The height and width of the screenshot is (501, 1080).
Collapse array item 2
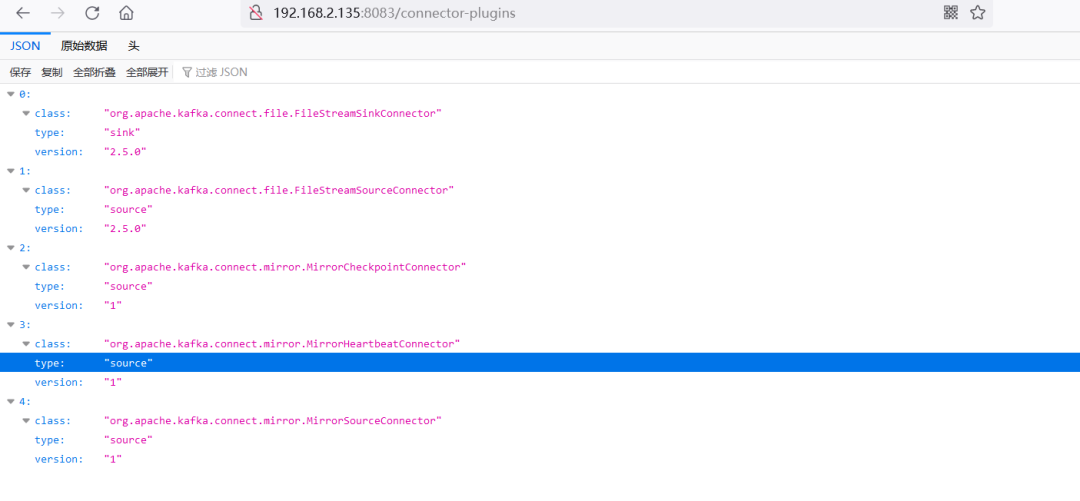11,247
